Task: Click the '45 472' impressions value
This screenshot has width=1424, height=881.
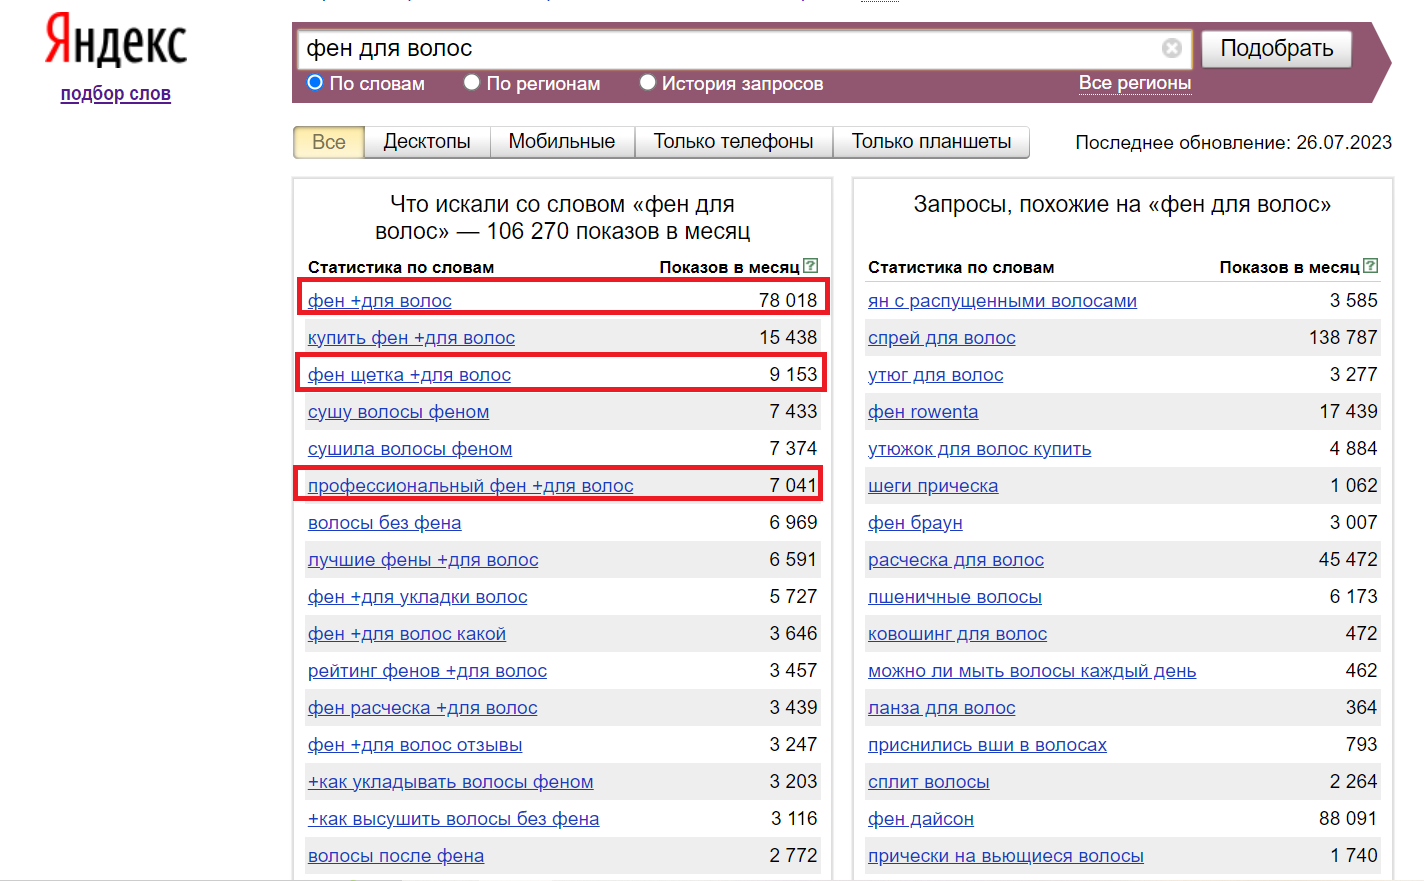Action: coord(1348,559)
